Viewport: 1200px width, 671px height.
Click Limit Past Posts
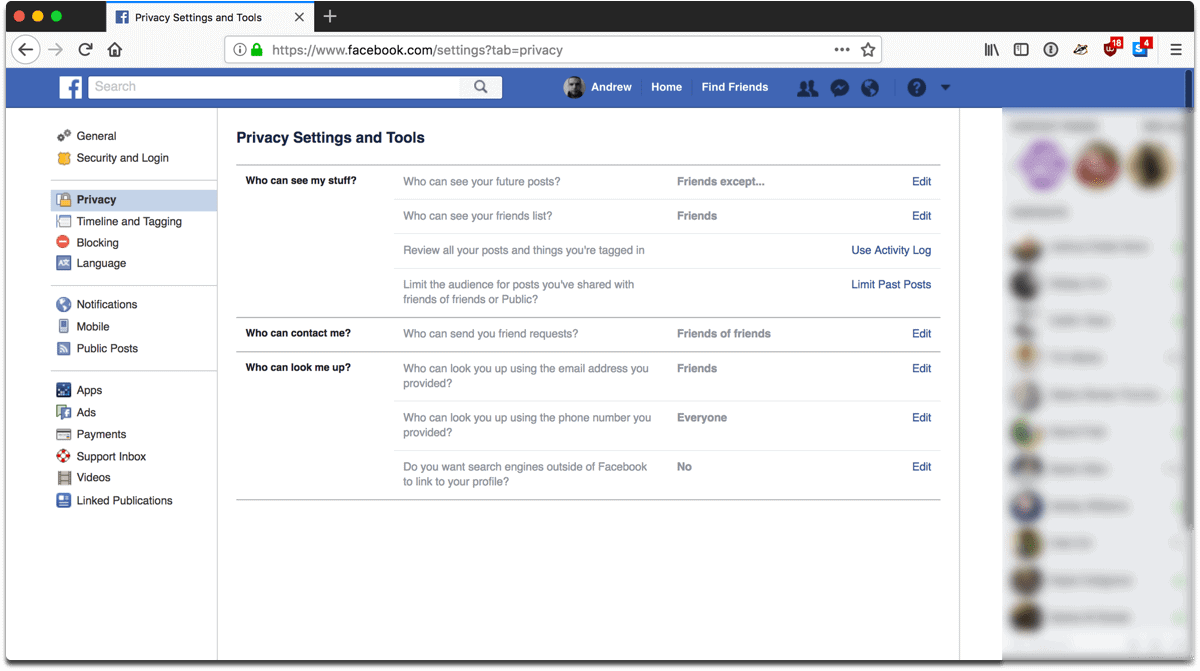click(x=891, y=285)
